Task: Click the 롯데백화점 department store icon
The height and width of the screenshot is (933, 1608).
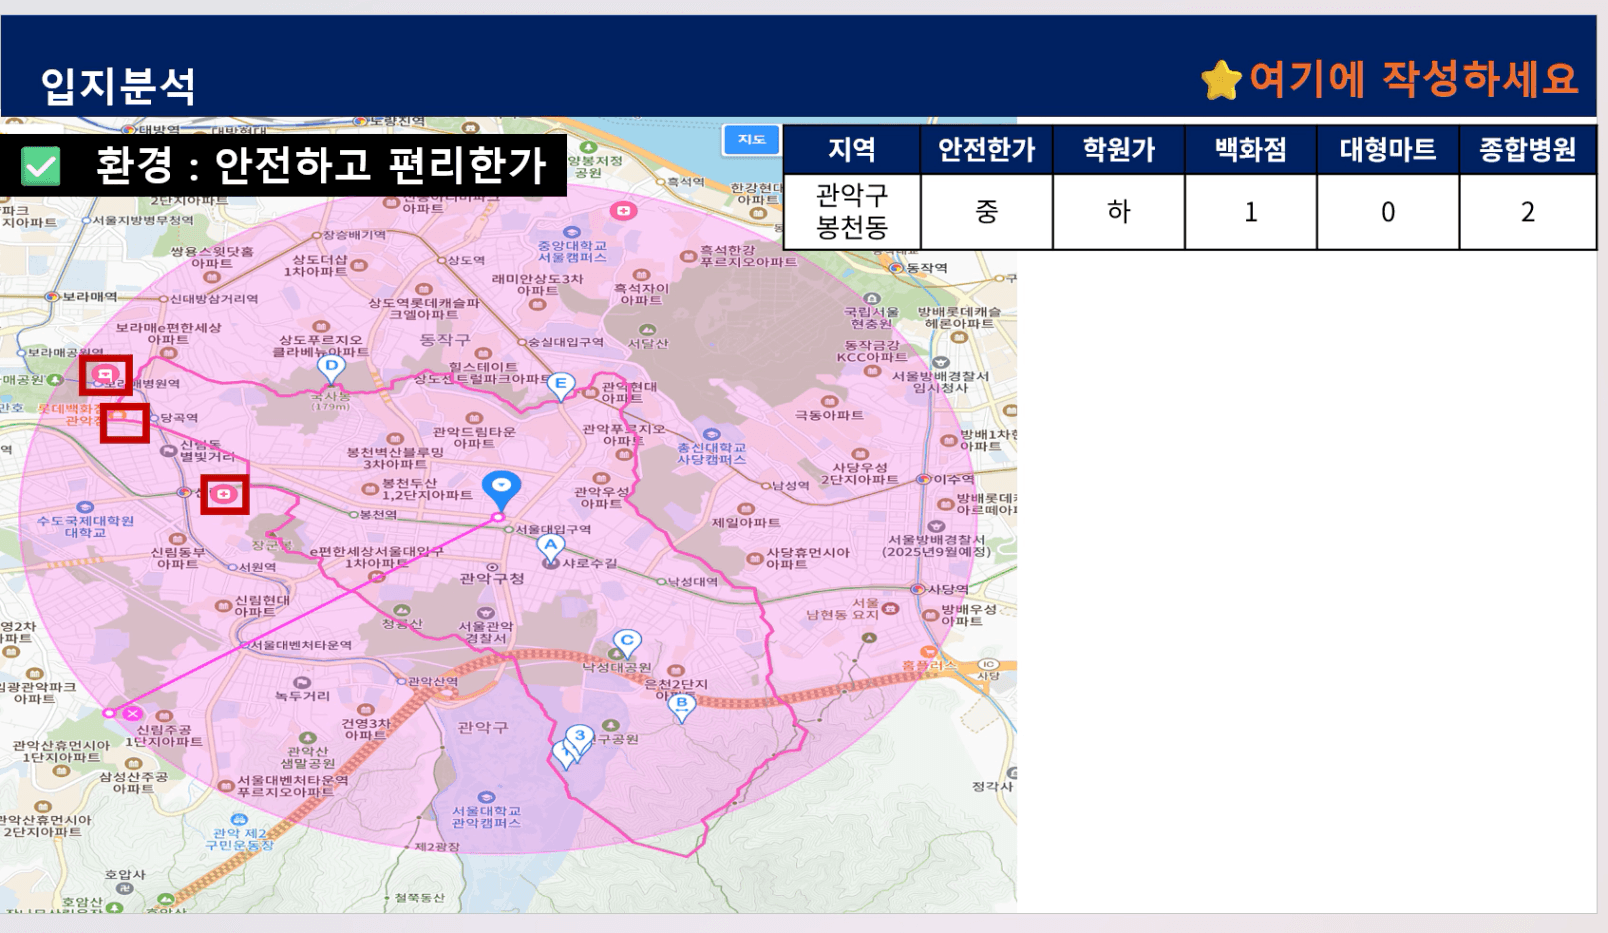Action: click(x=118, y=413)
